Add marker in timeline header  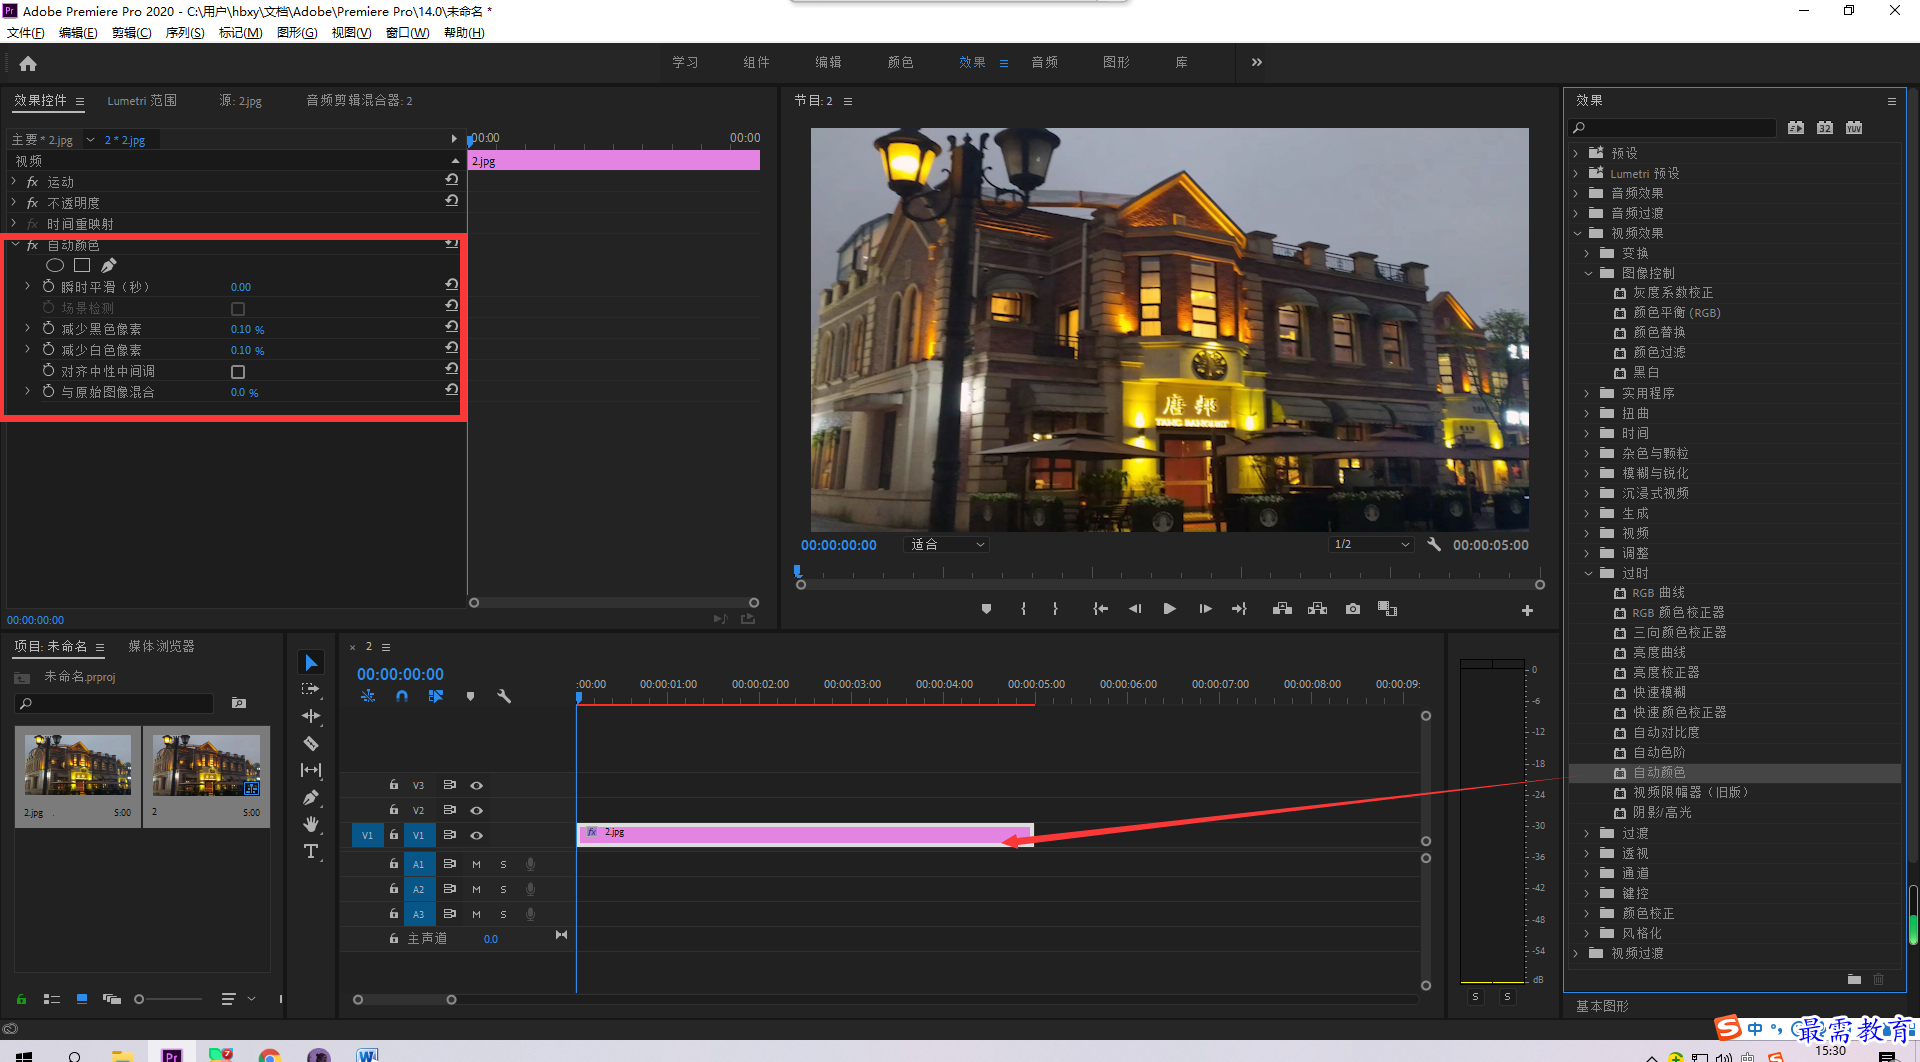[470, 696]
